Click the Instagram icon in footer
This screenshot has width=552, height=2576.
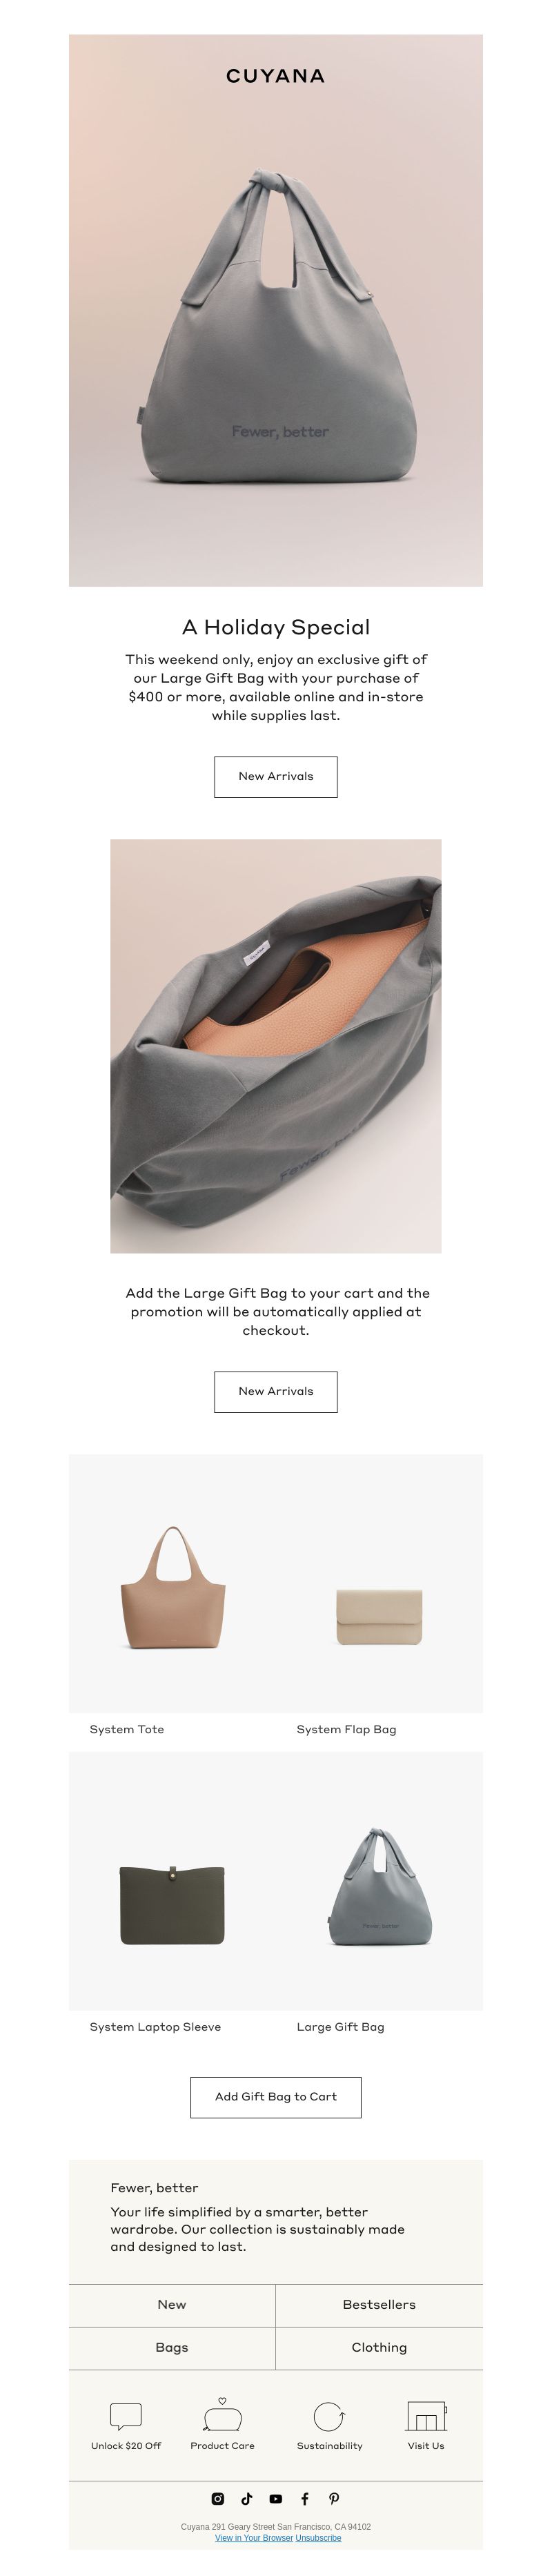click(218, 2498)
